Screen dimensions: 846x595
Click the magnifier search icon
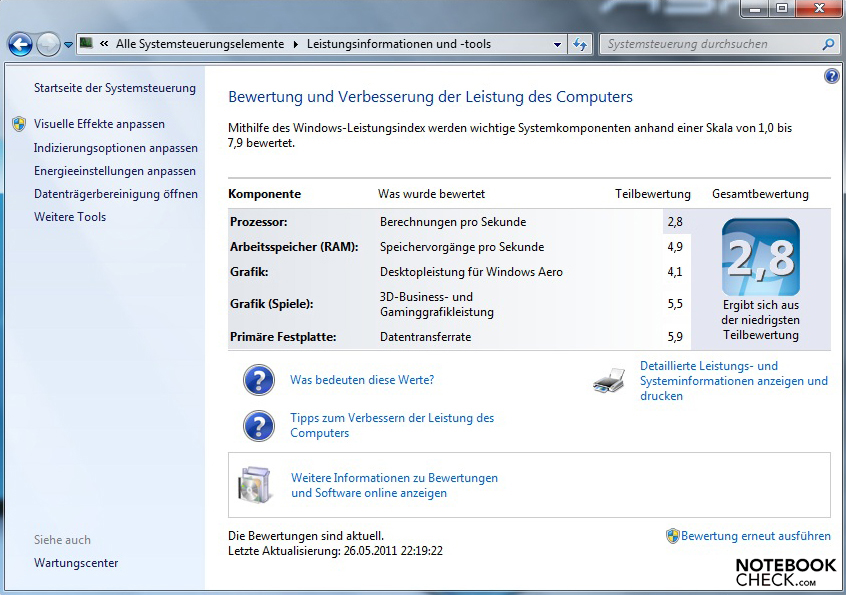828,44
